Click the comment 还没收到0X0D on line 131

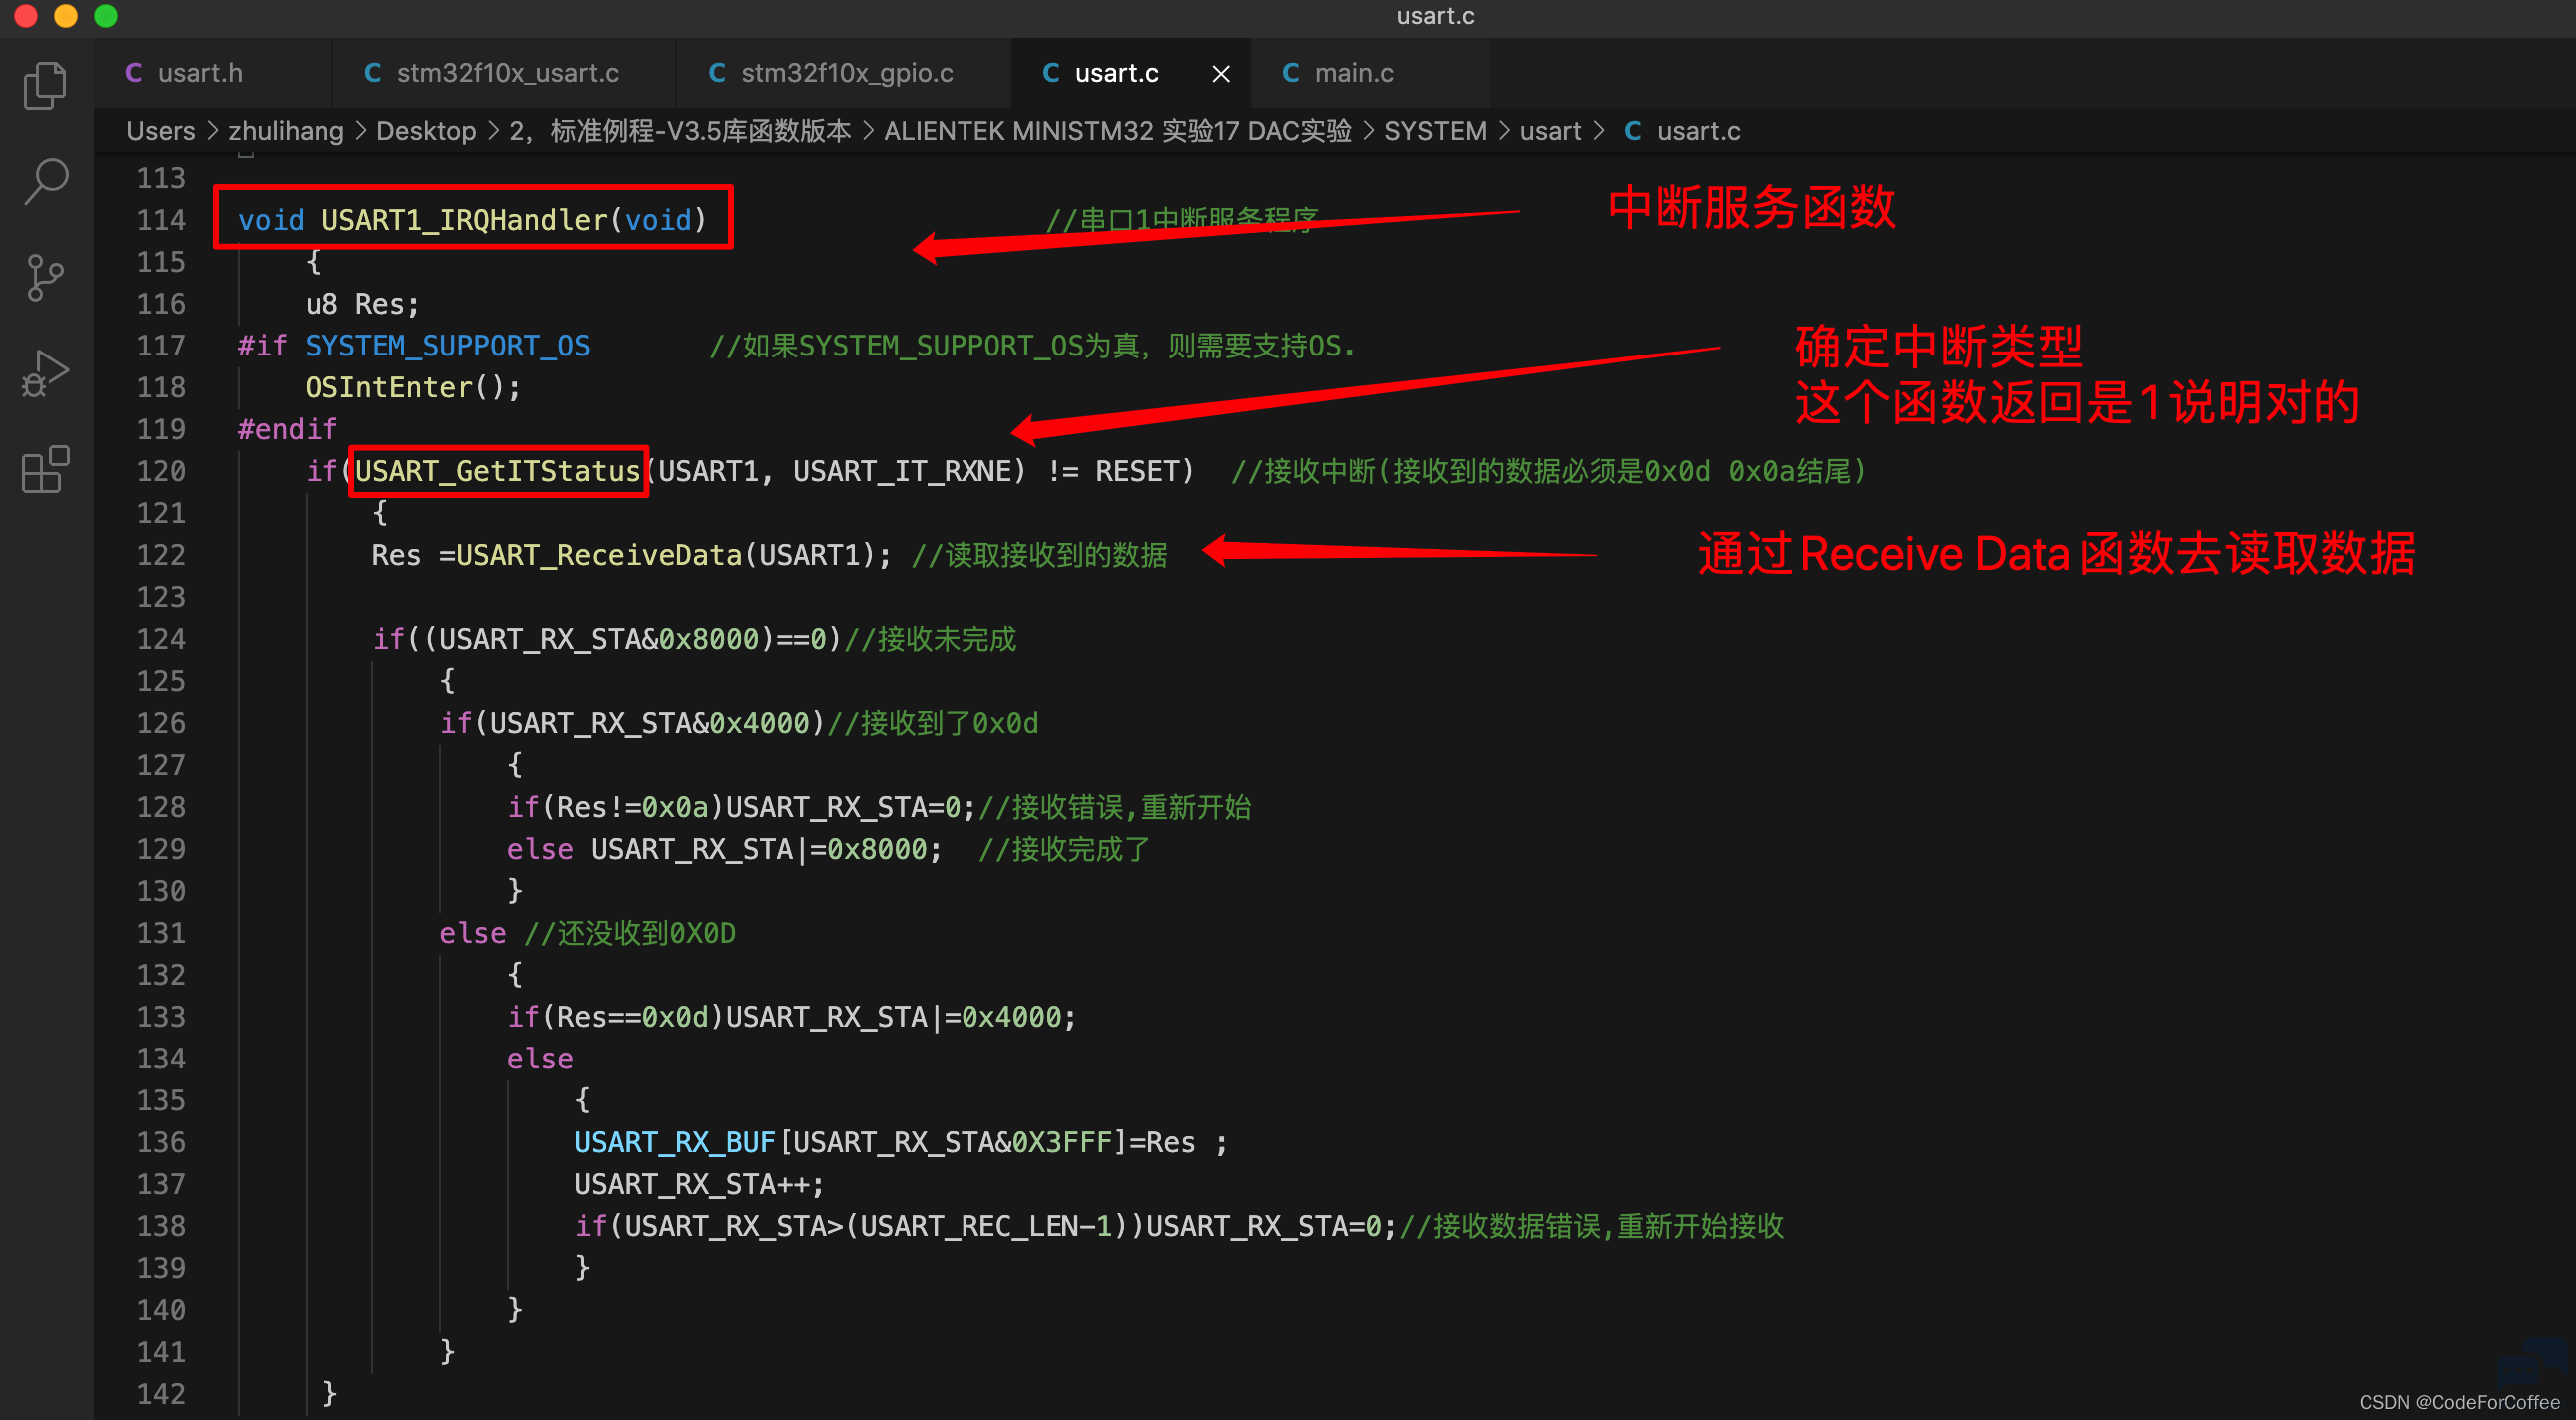tap(630, 933)
